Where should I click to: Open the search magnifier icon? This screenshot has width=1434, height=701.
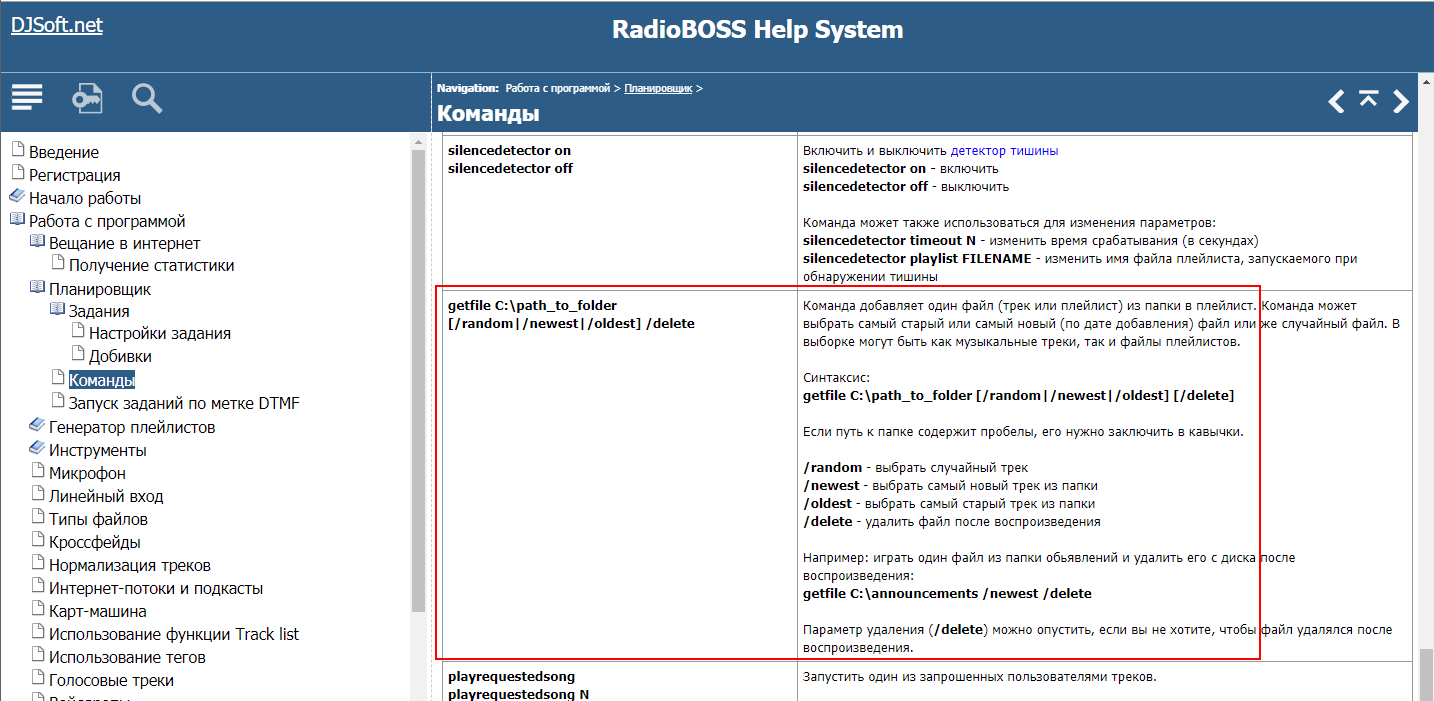(147, 98)
